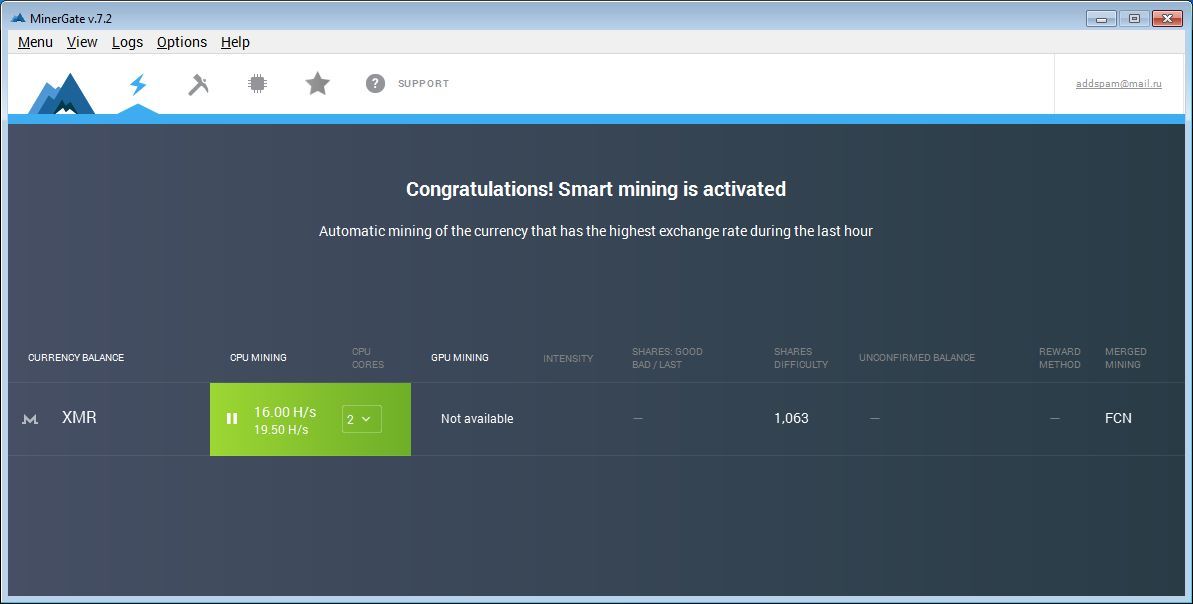Maximize the MinerGate window

point(1134,18)
